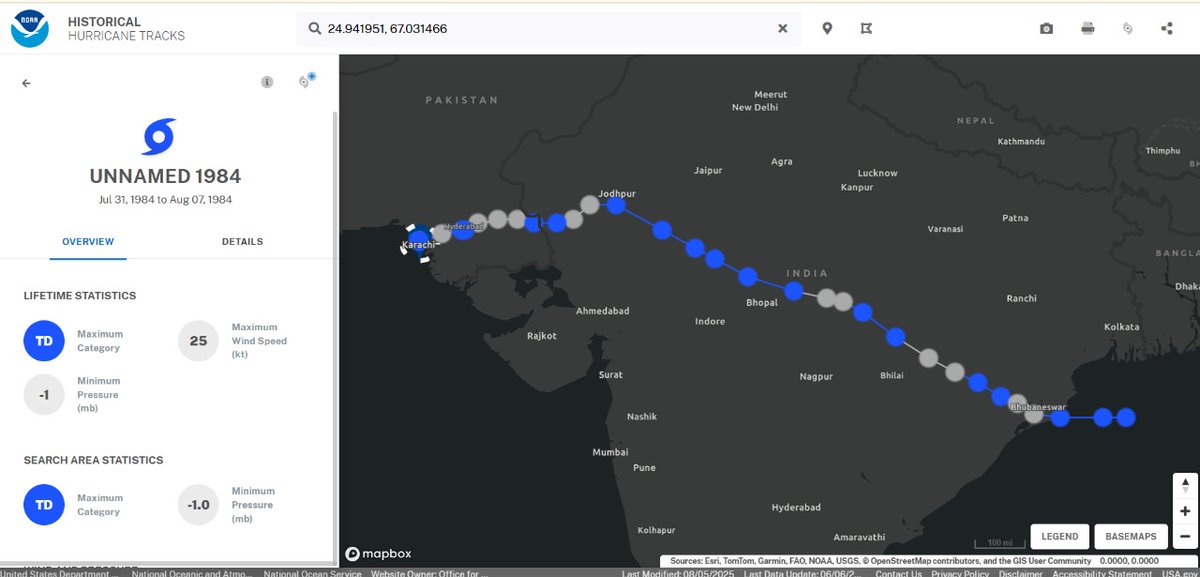Click the Privacy Policy footer link
This screenshot has height=577, width=1200.
pyautogui.click(x=962, y=573)
